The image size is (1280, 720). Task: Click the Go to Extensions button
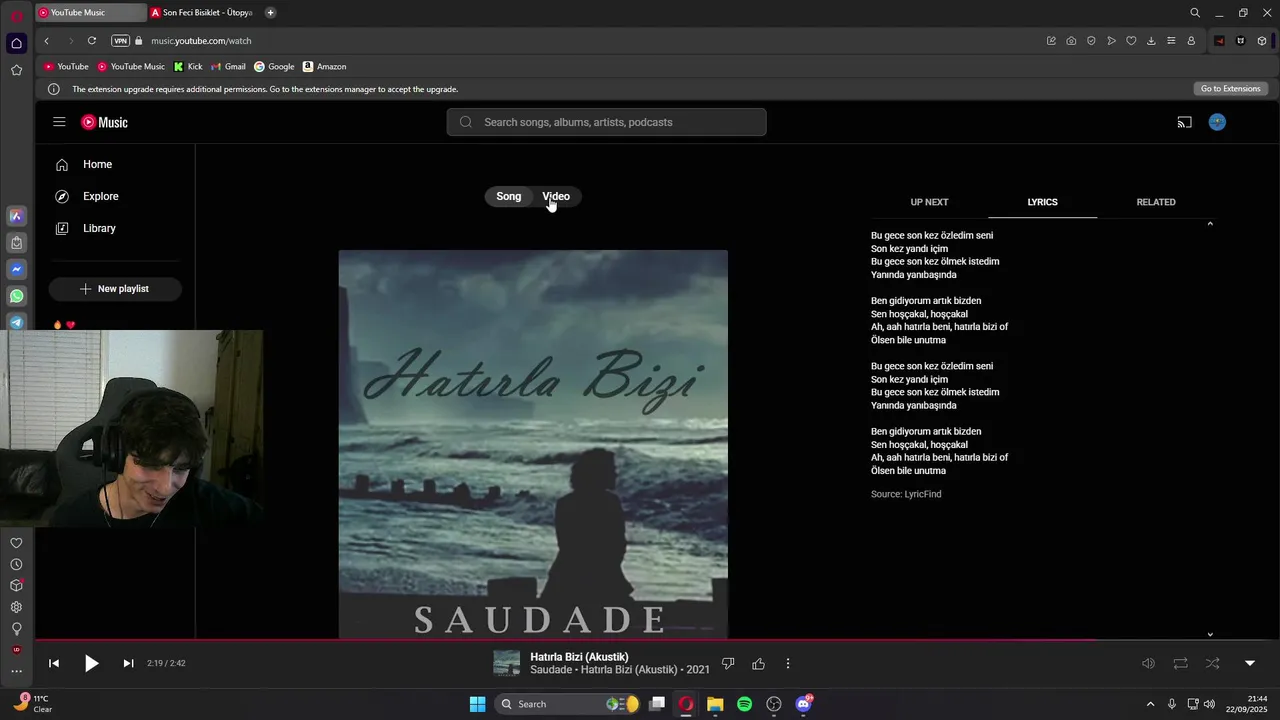coord(1230,89)
